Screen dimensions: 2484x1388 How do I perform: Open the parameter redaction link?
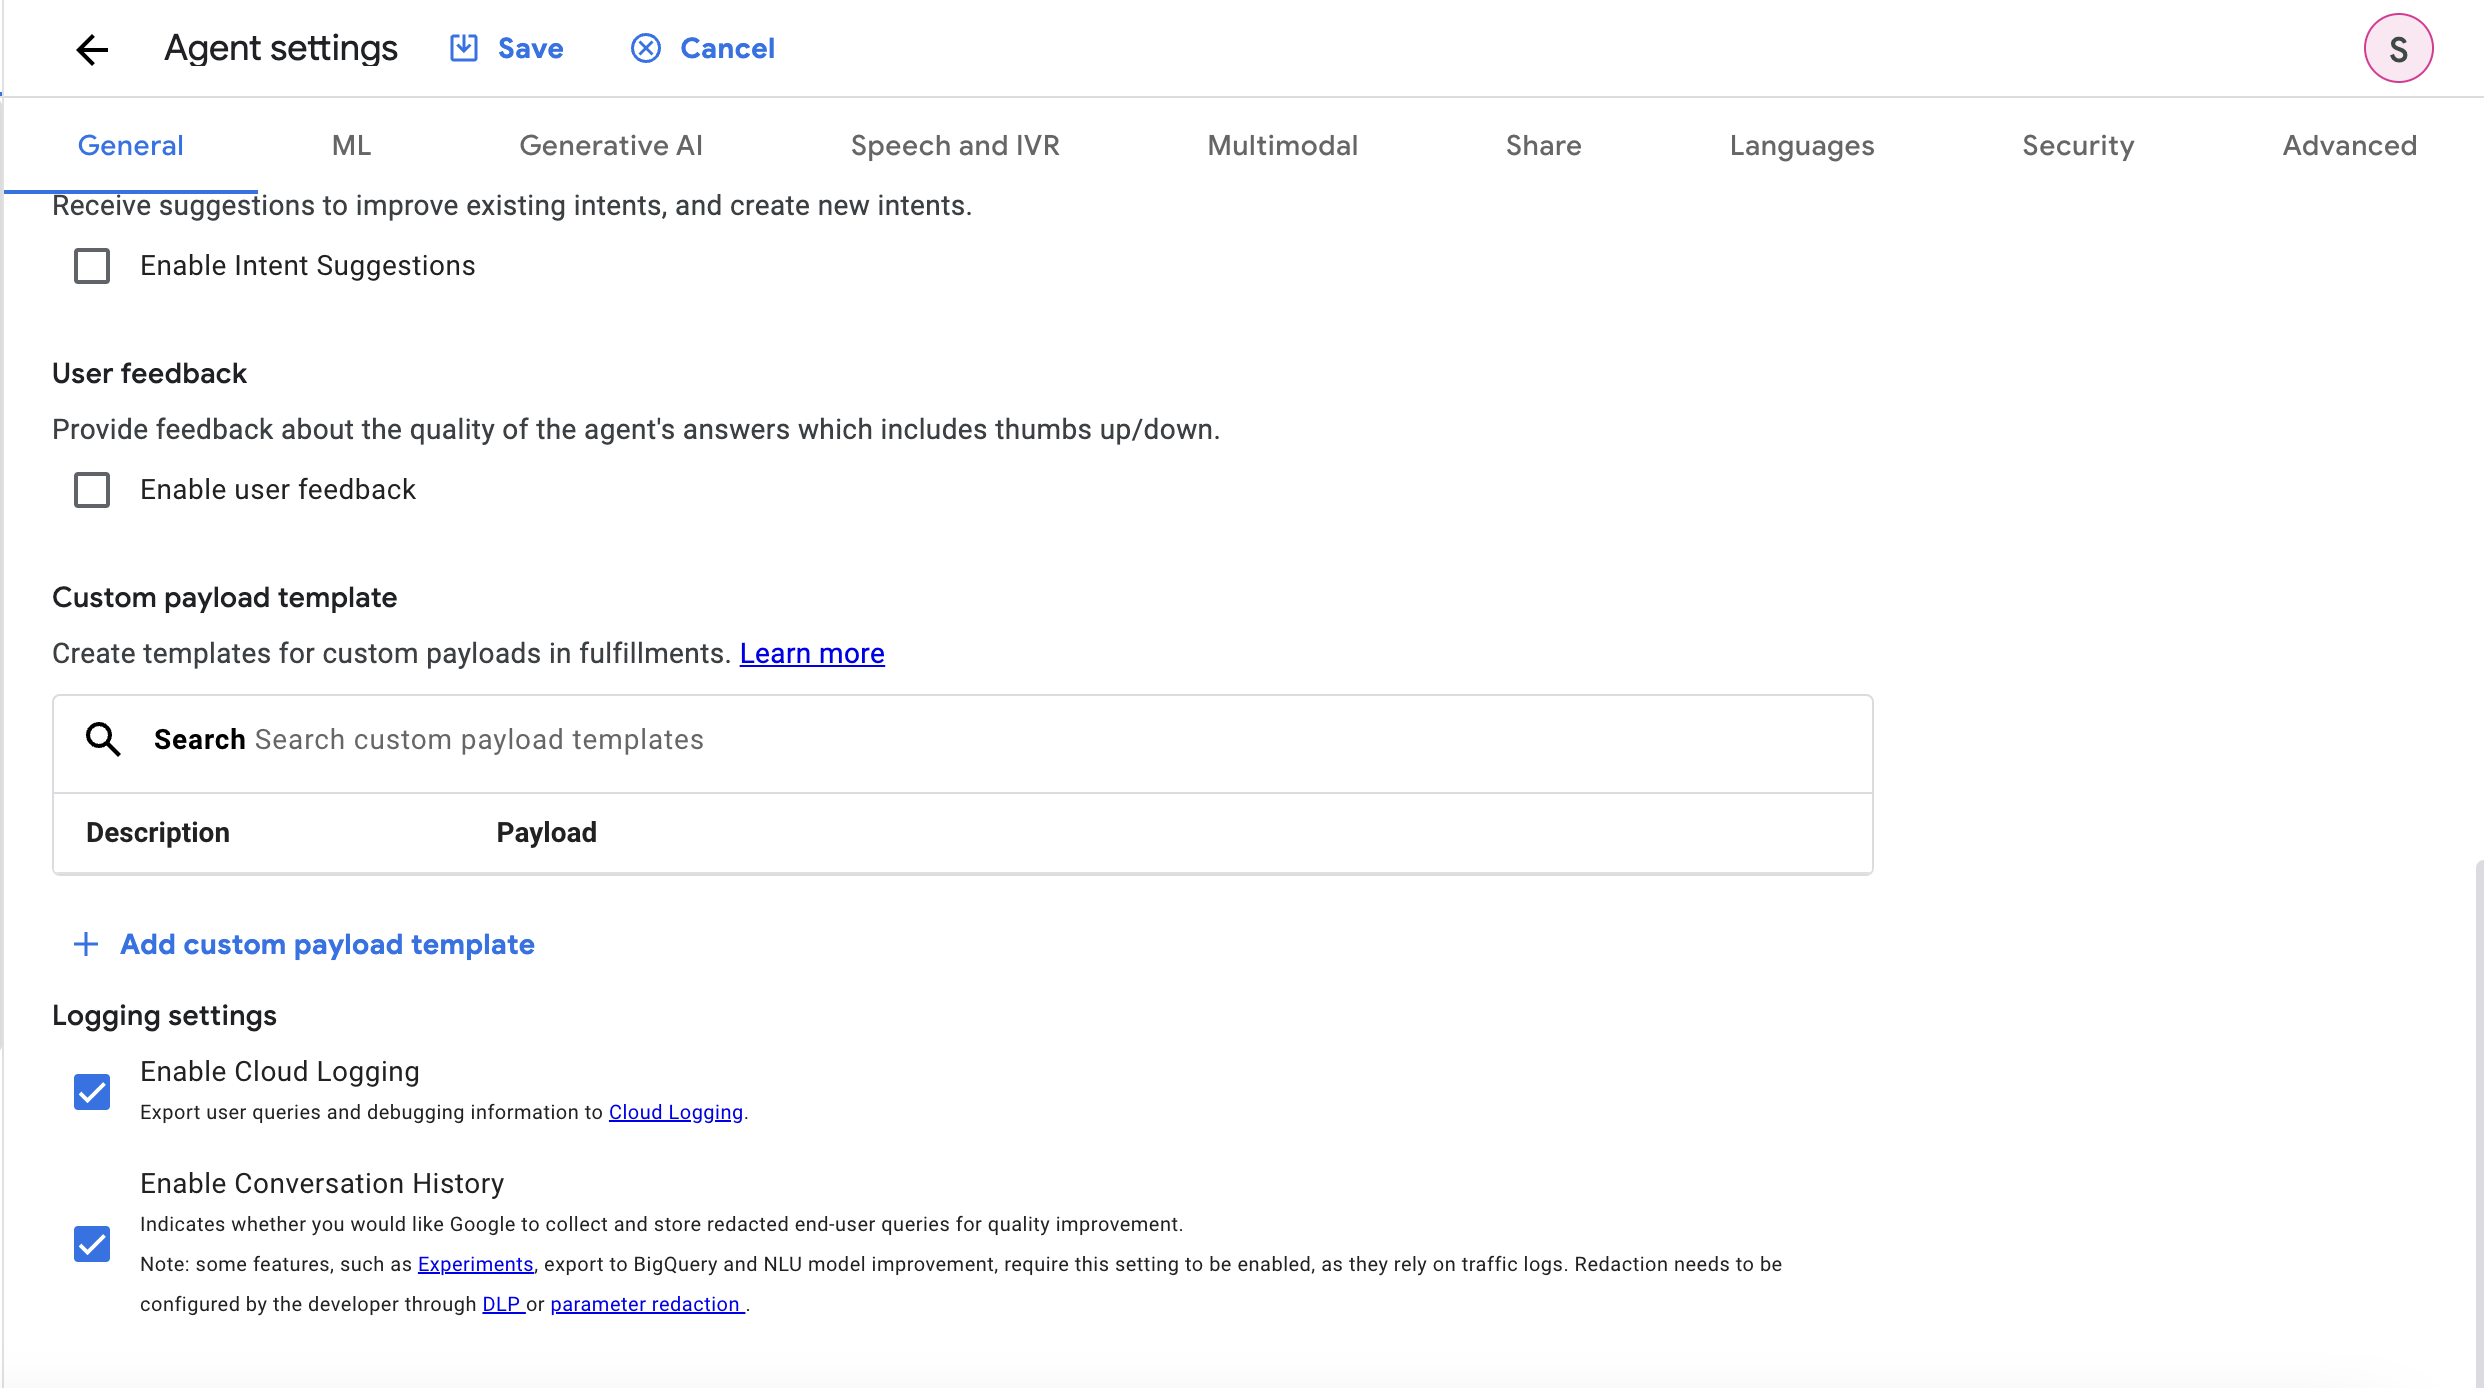(646, 1303)
